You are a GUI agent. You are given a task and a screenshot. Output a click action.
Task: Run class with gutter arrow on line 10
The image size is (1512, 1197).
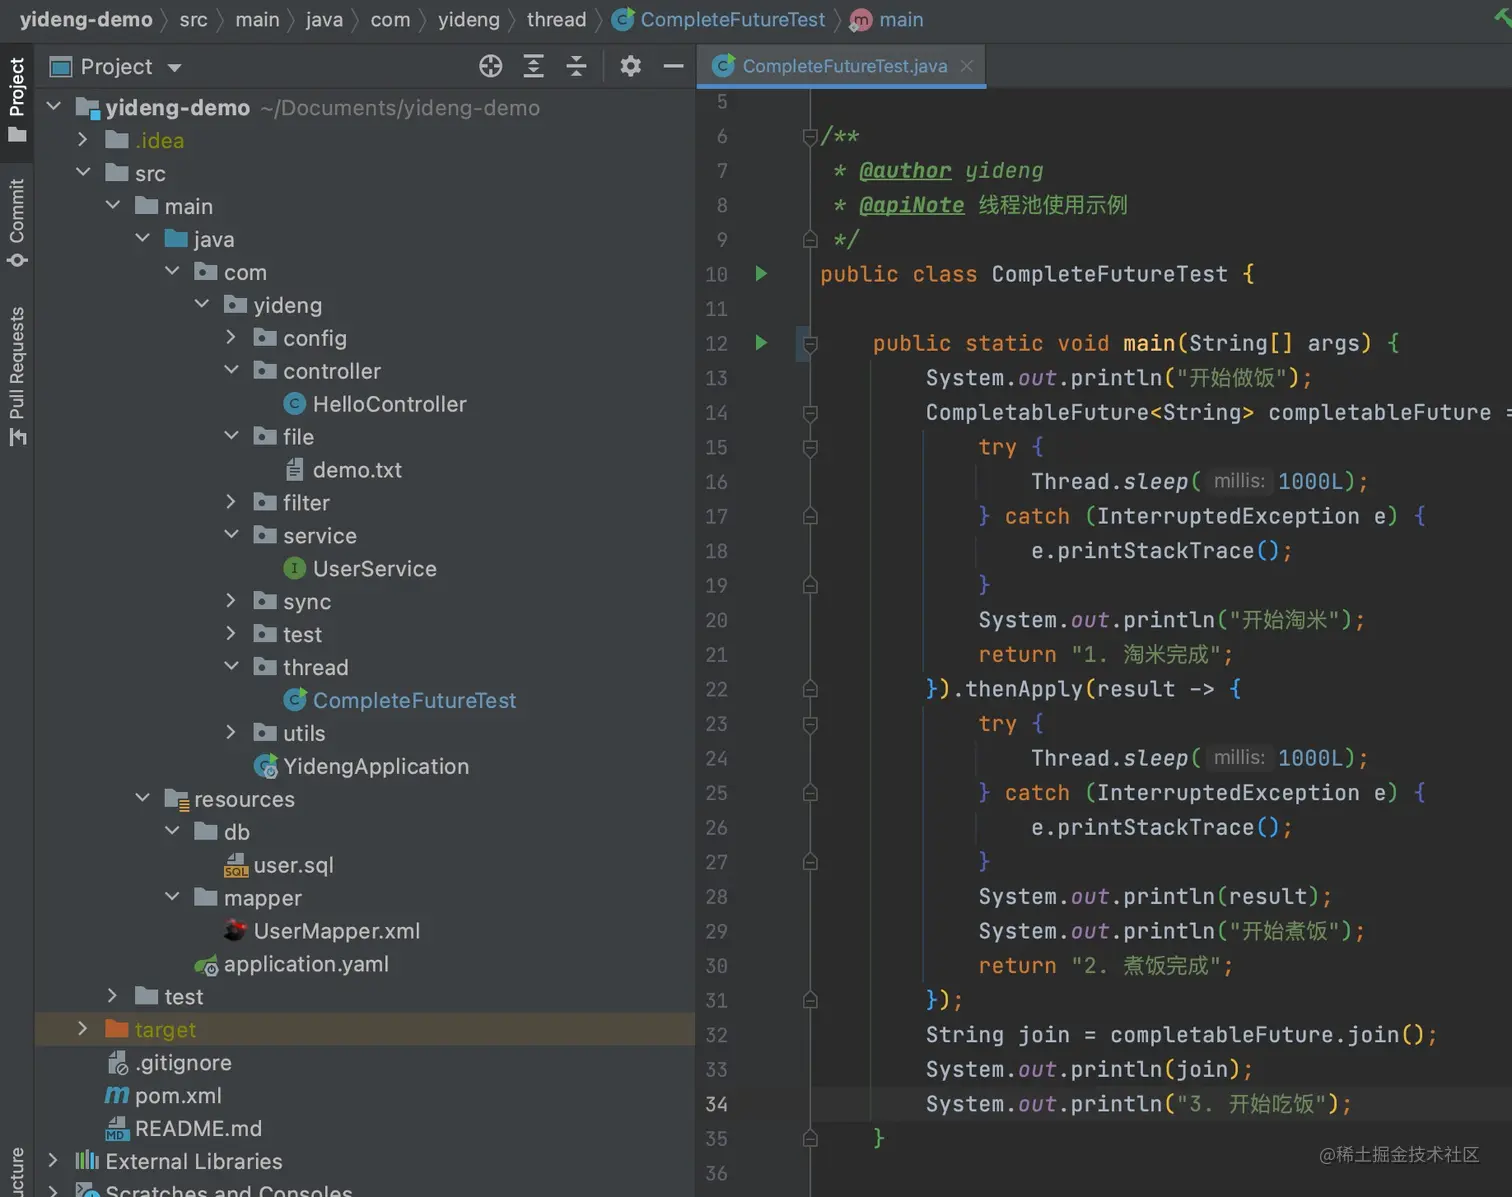point(761,274)
